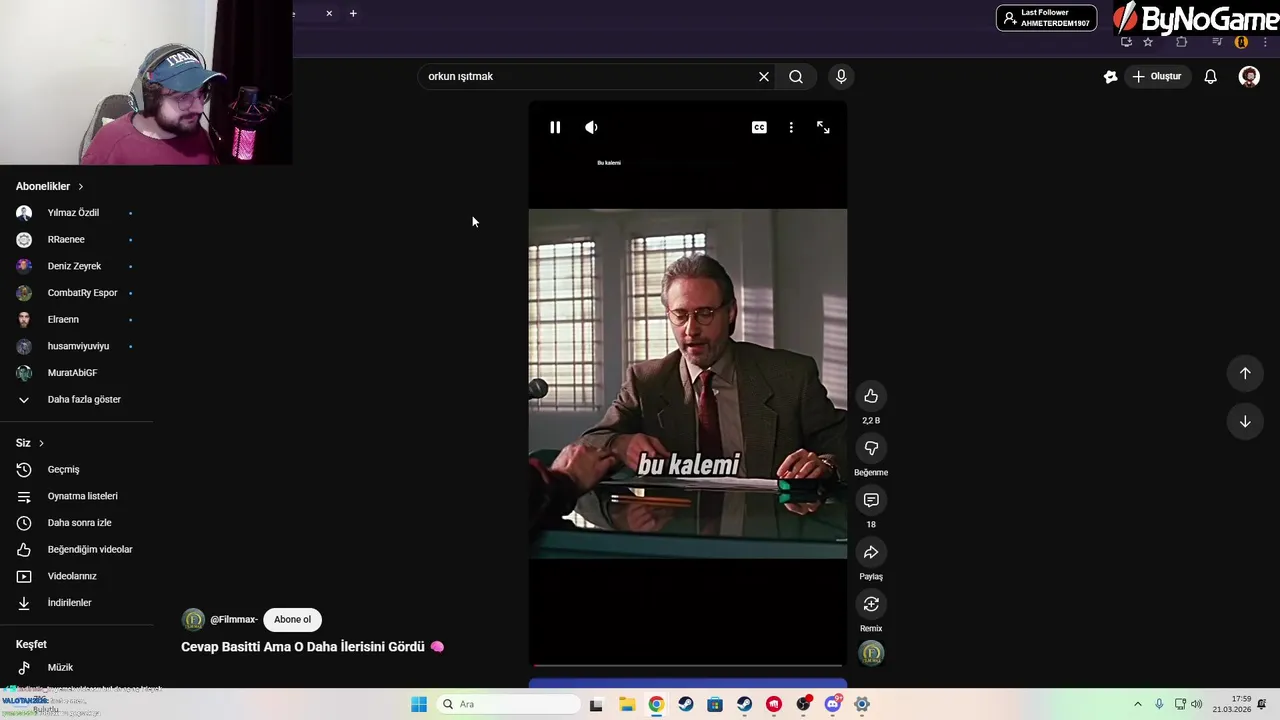
Task: Open File Explorer from the taskbar
Action: pyautogui.click(x=627, y=704)
